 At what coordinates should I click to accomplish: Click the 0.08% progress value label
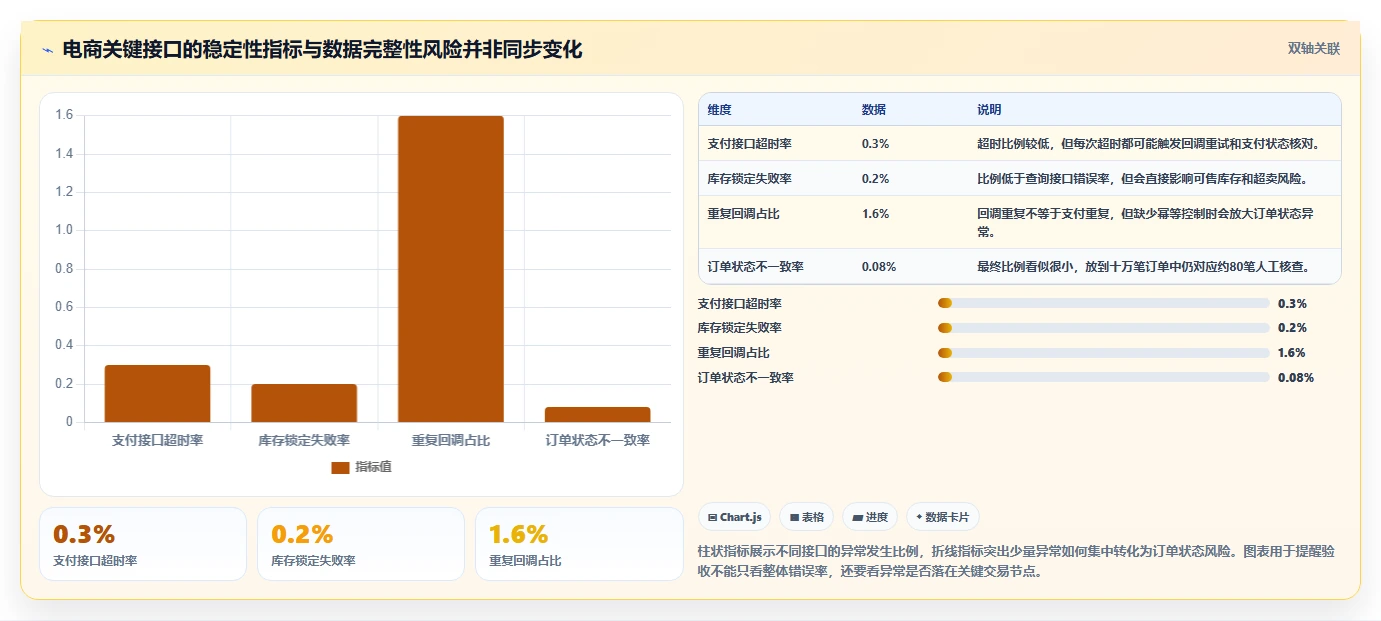click(1296, 377)
